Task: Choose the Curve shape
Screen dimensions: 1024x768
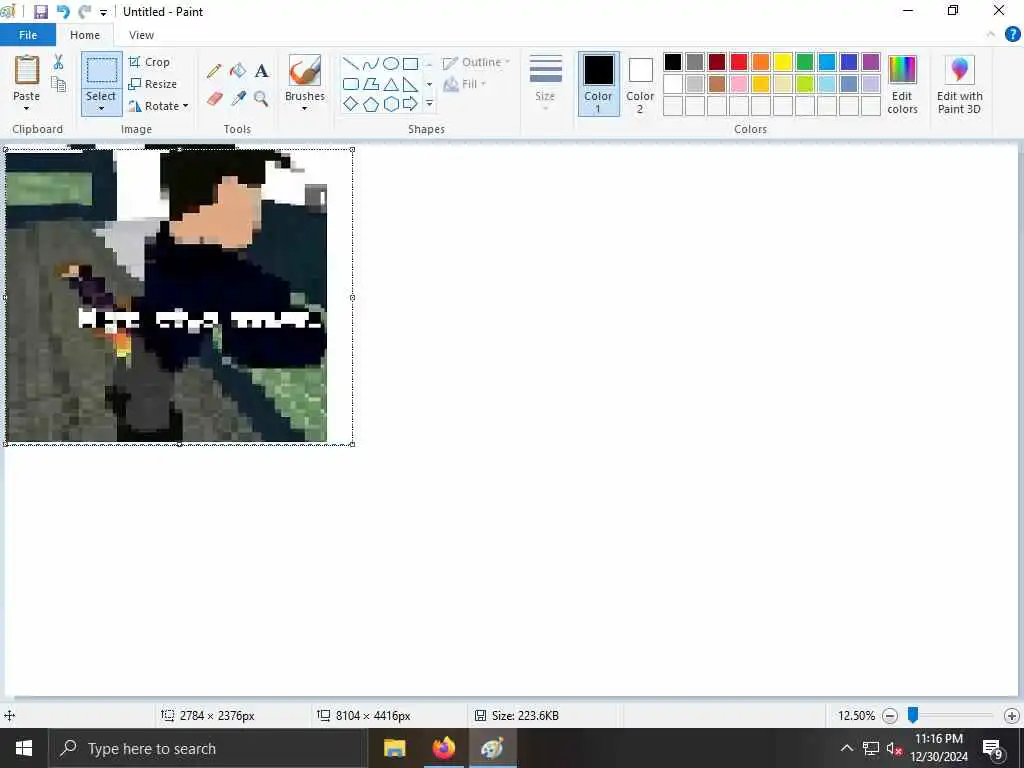Action: [x=371, y=63]
